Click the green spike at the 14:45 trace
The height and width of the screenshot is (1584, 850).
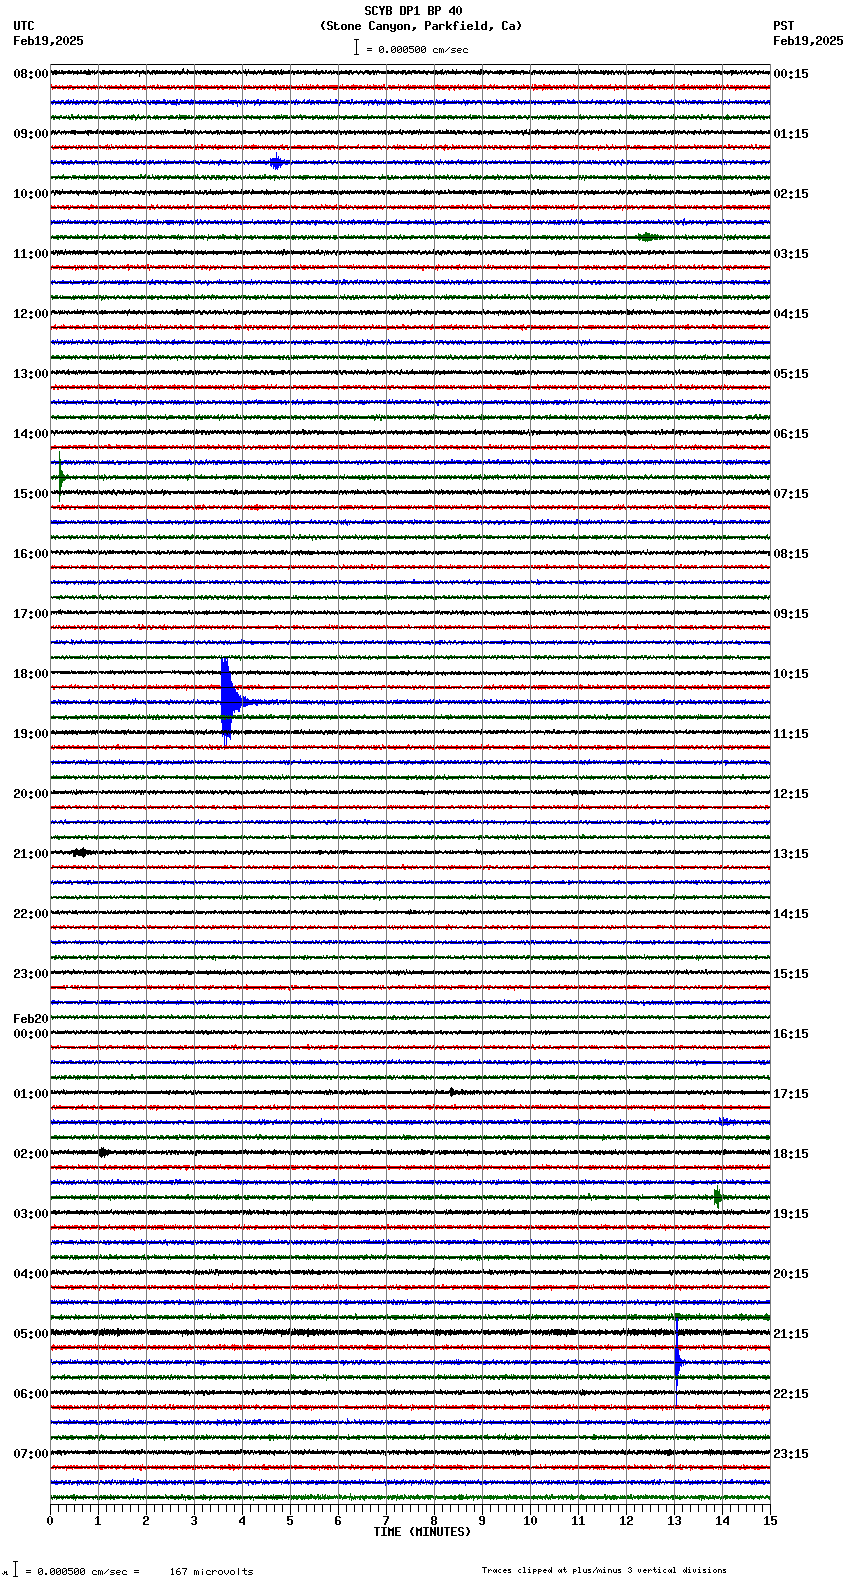point(61,477)
